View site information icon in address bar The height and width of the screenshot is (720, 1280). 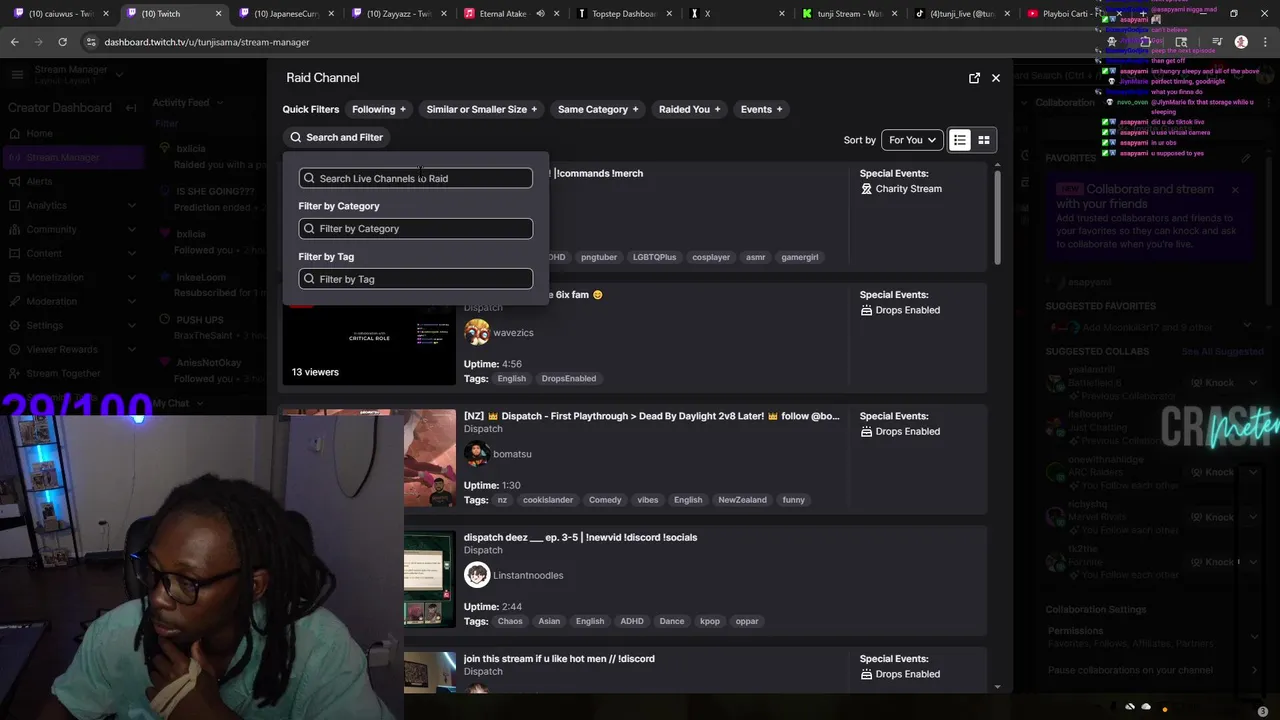coord(91,42)
